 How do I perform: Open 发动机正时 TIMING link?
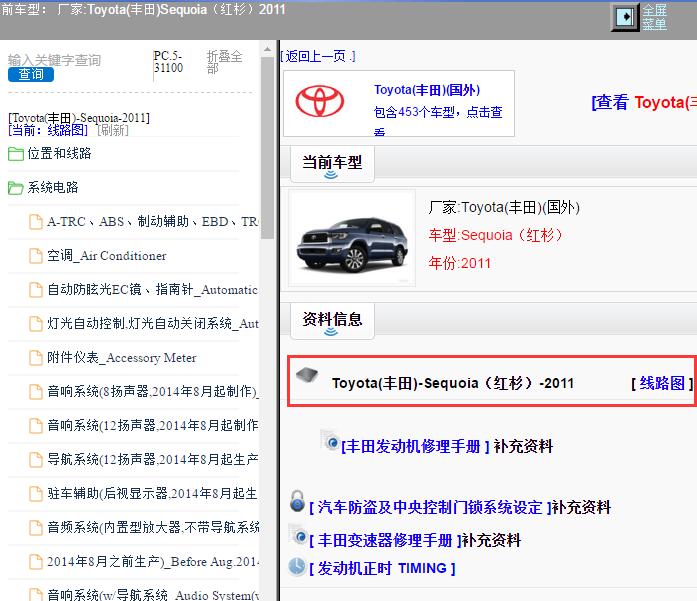382,568
